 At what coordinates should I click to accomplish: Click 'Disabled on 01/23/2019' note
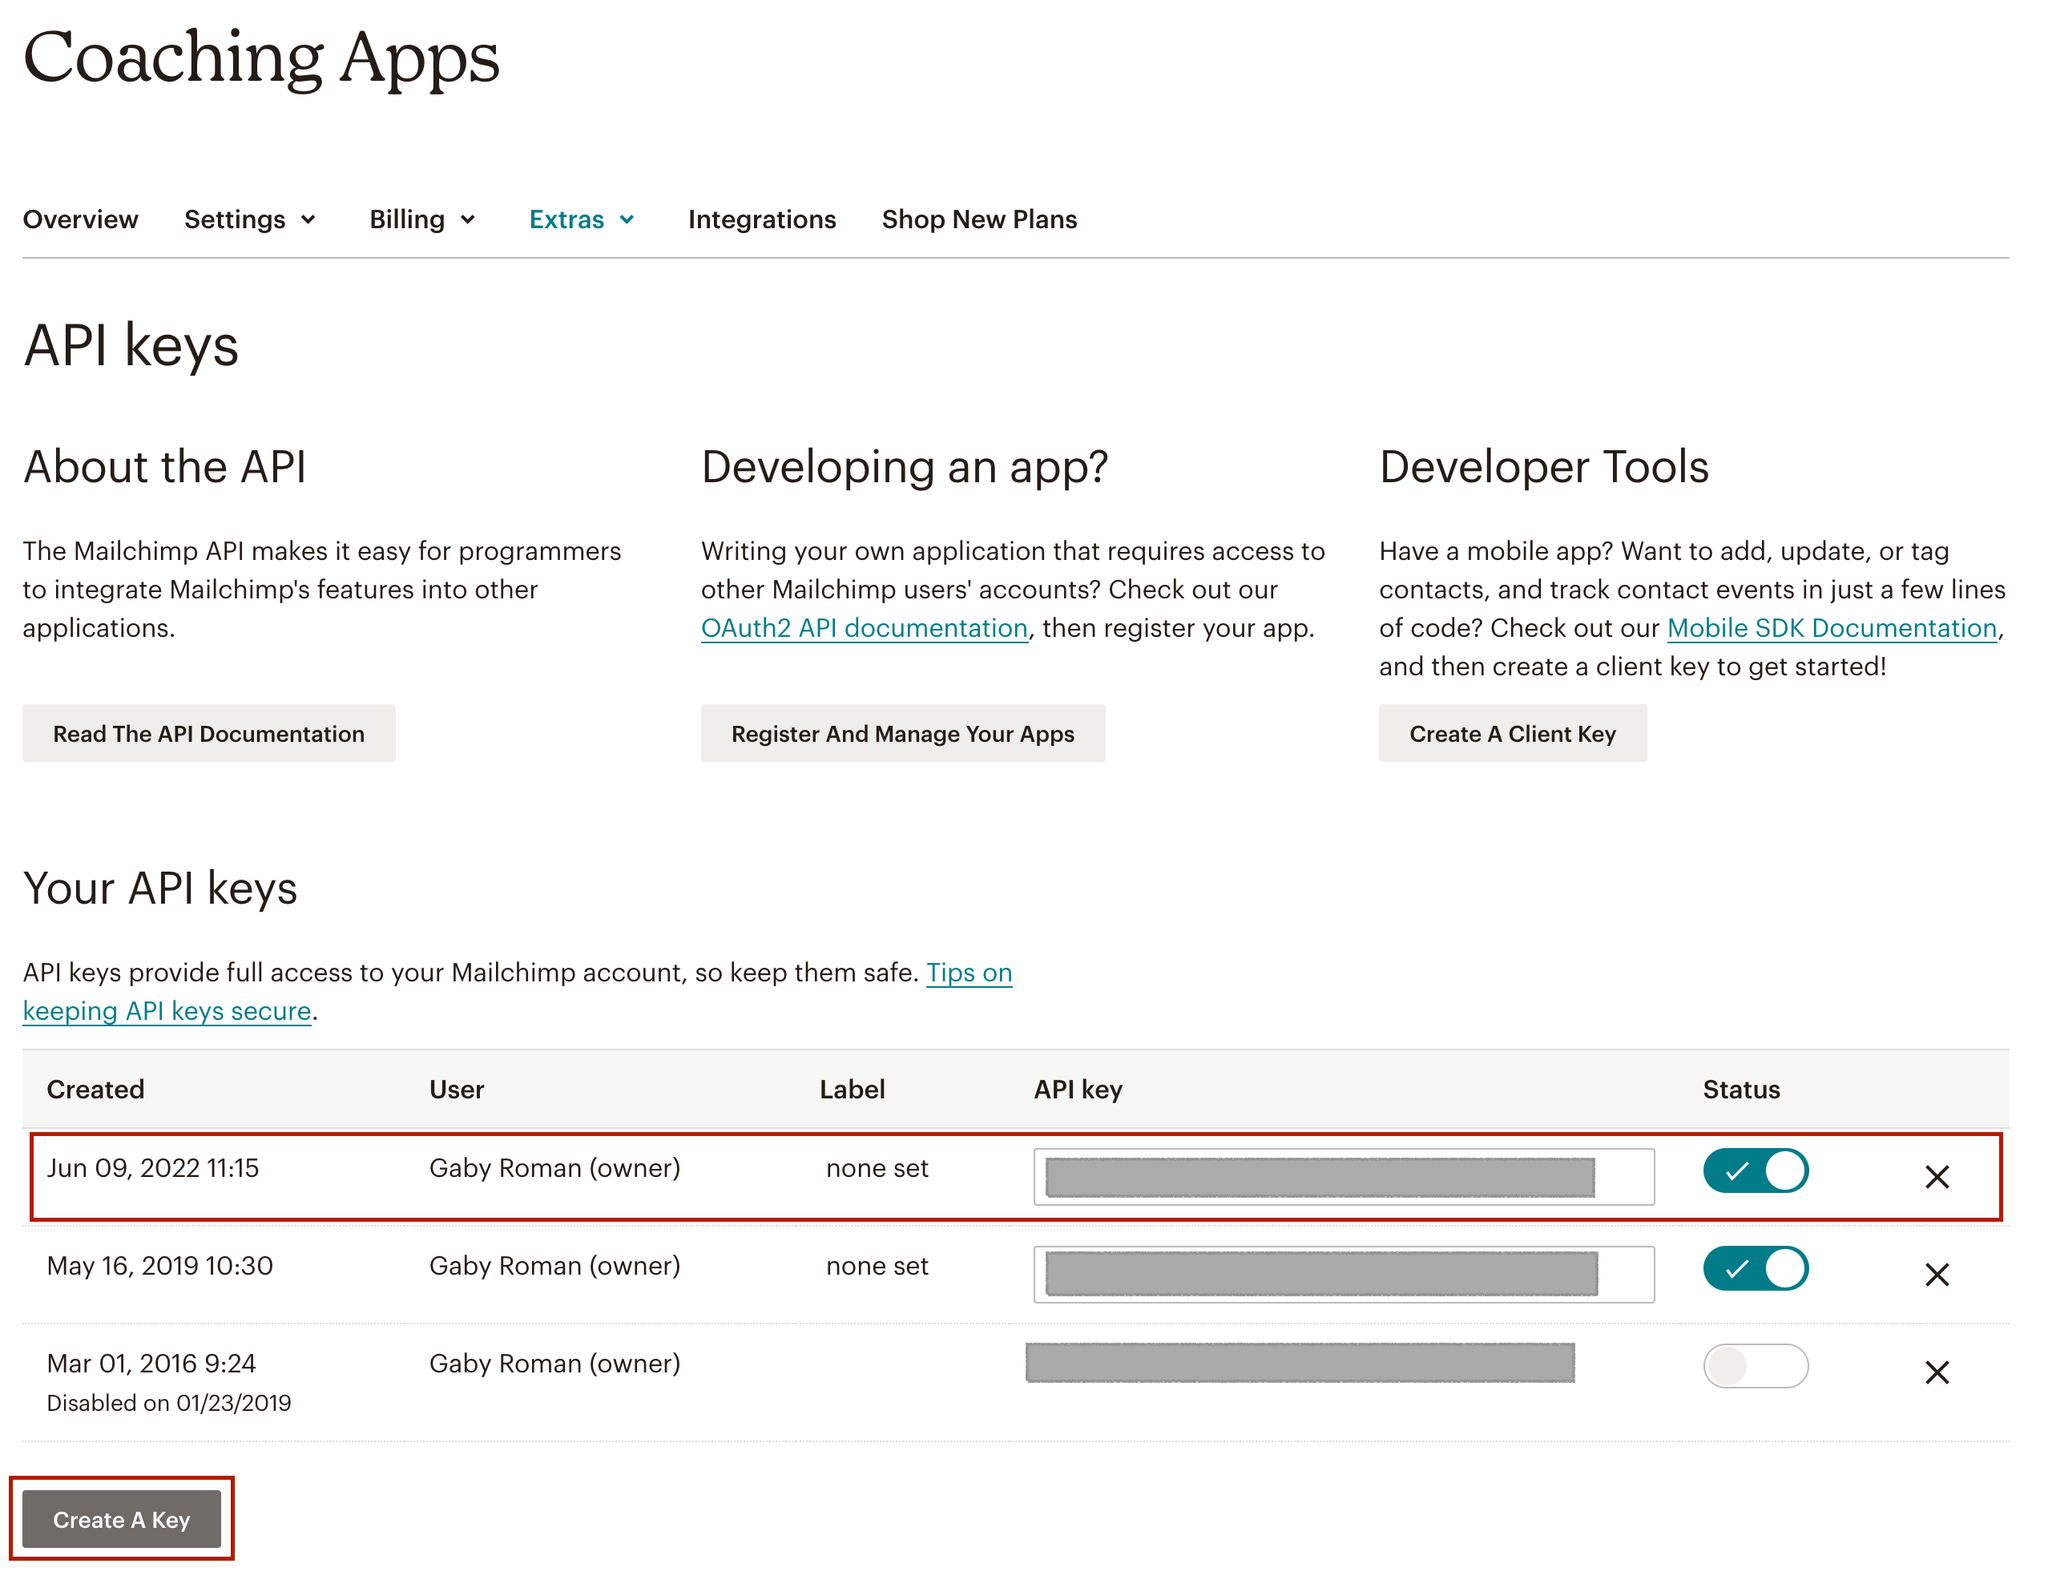pos(169,1403)
